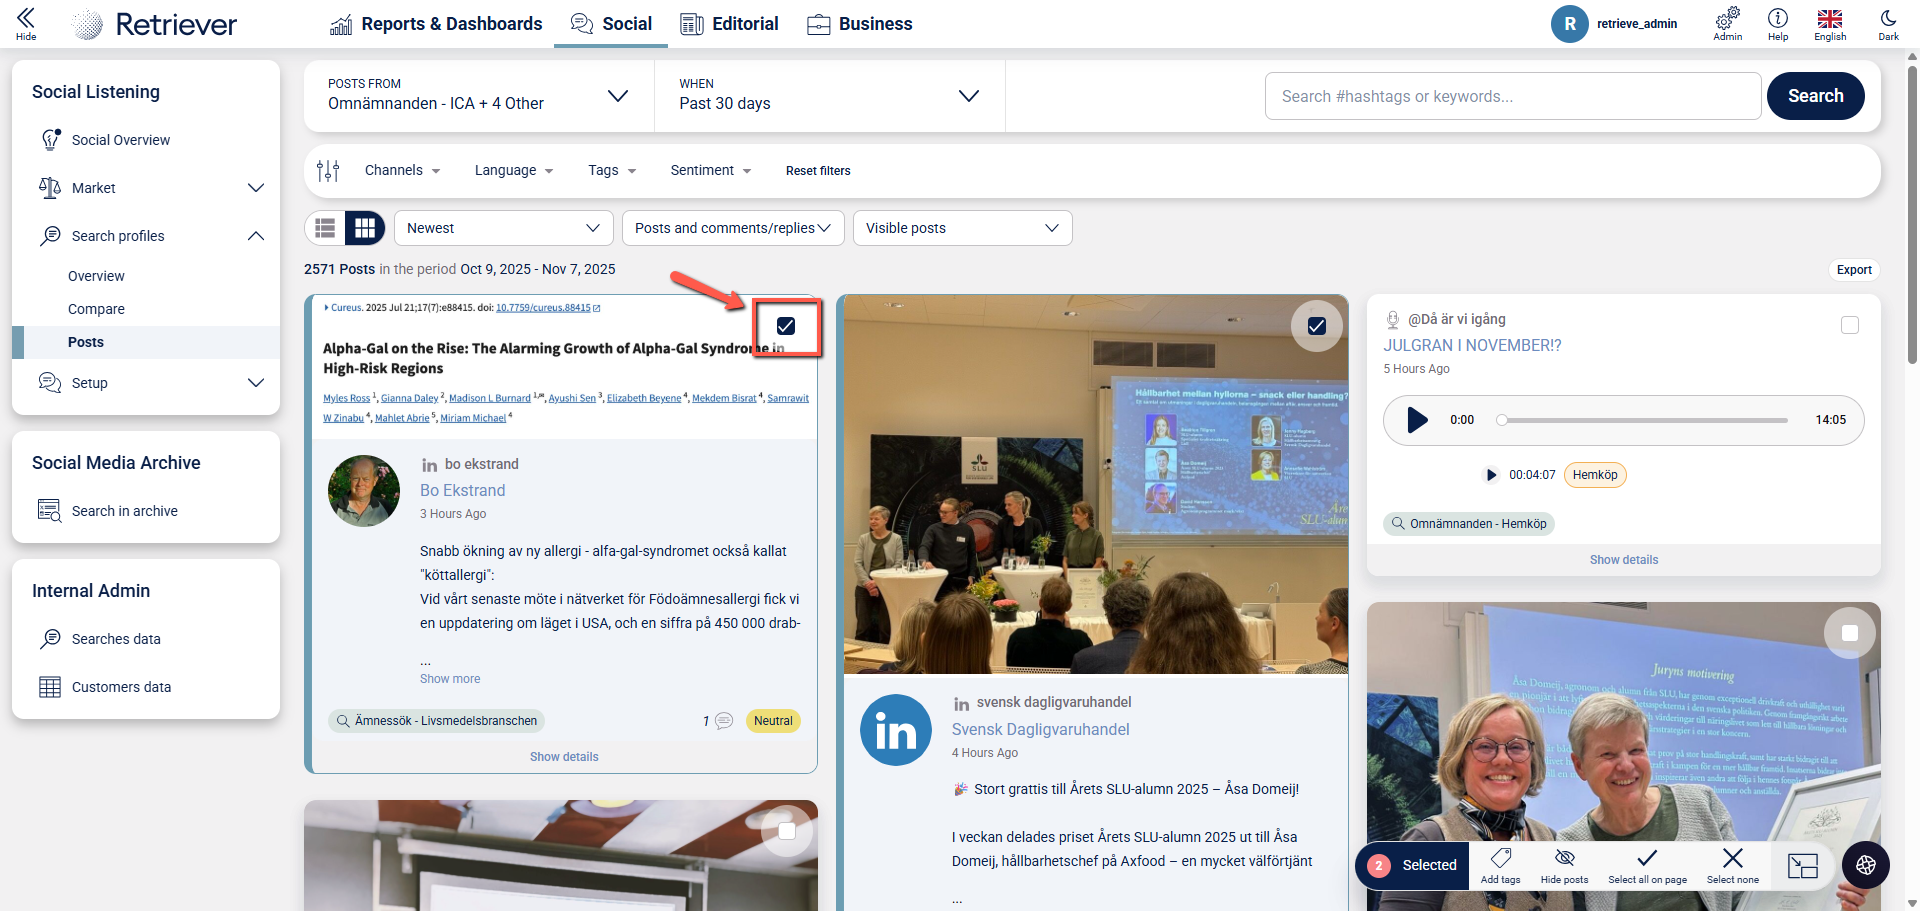Click the comment bubble icon on Bo Ekstrand post

tap(724, 721)
